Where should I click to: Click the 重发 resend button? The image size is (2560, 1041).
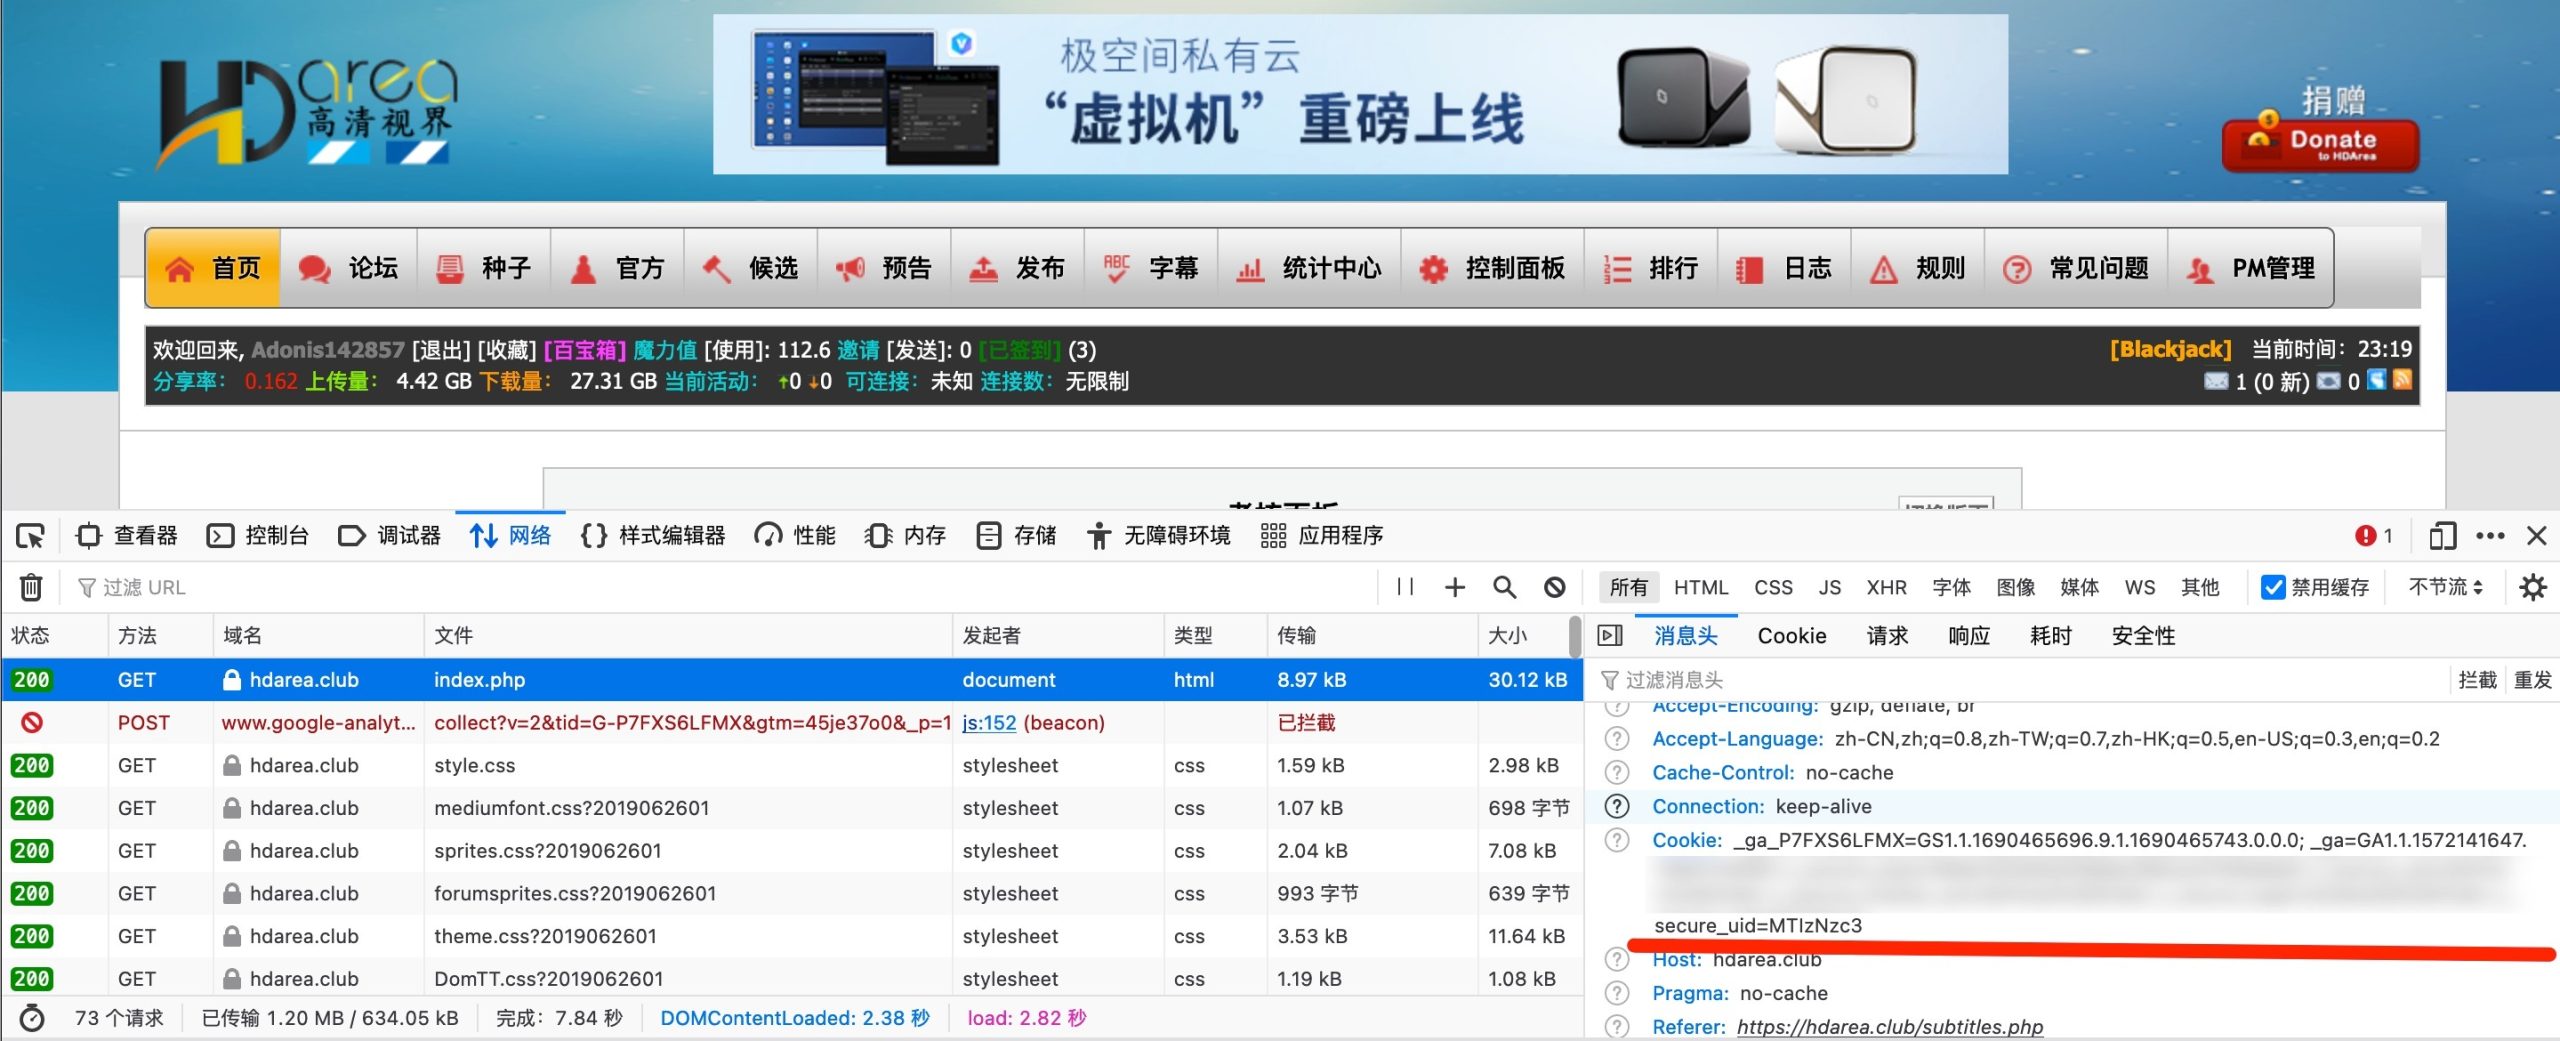[x=2532, y=680]
